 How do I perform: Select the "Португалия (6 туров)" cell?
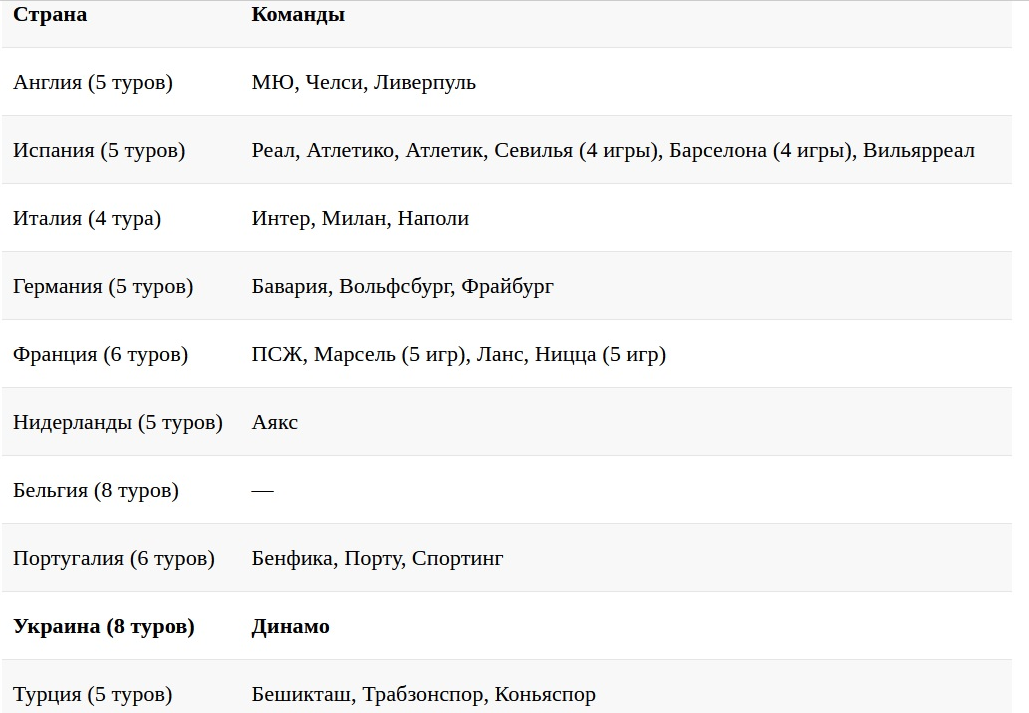click(114, 559)
